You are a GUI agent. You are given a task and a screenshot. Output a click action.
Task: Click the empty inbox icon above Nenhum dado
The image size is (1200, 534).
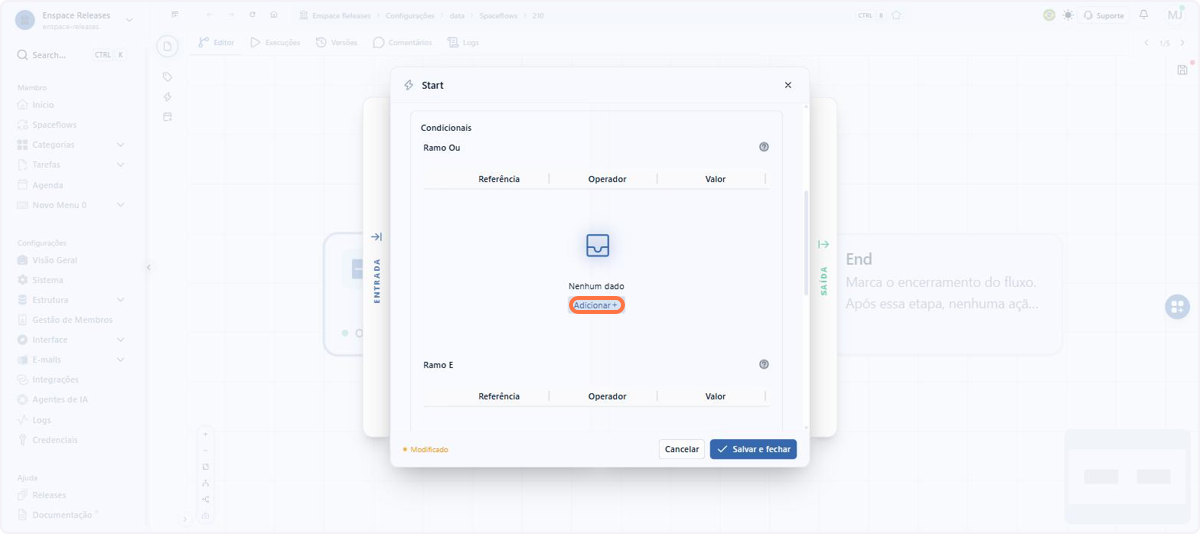coord(597,245)
